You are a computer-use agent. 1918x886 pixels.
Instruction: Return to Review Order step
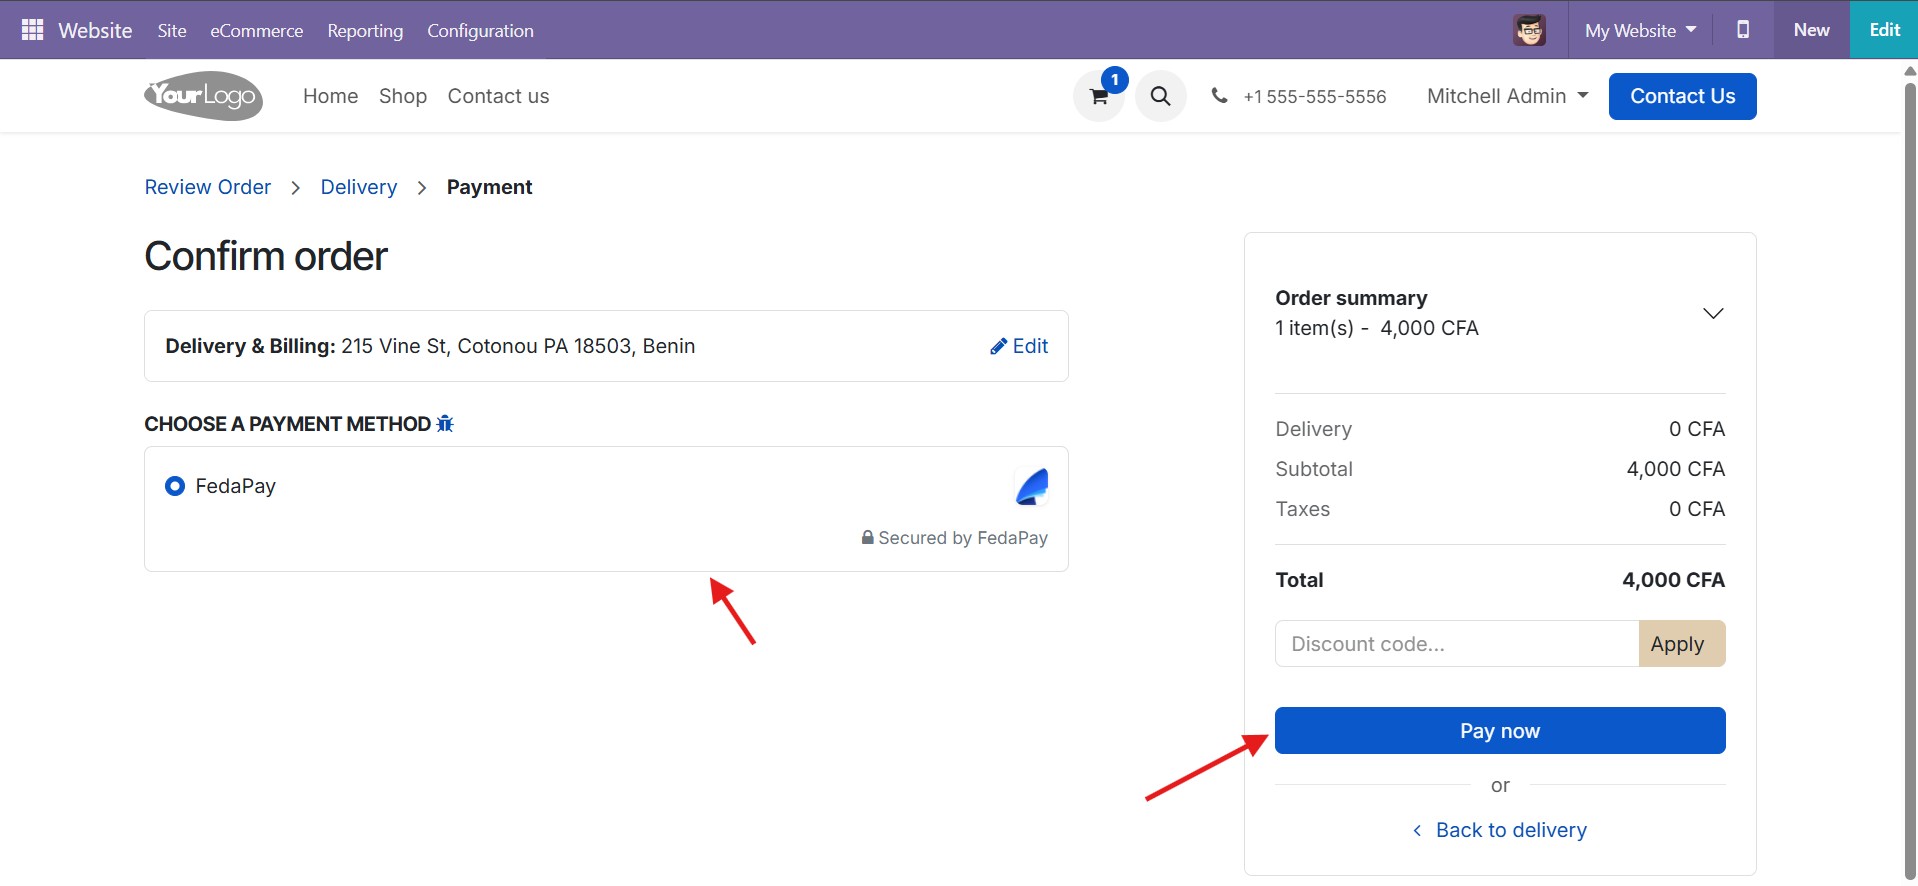[208, 187]
